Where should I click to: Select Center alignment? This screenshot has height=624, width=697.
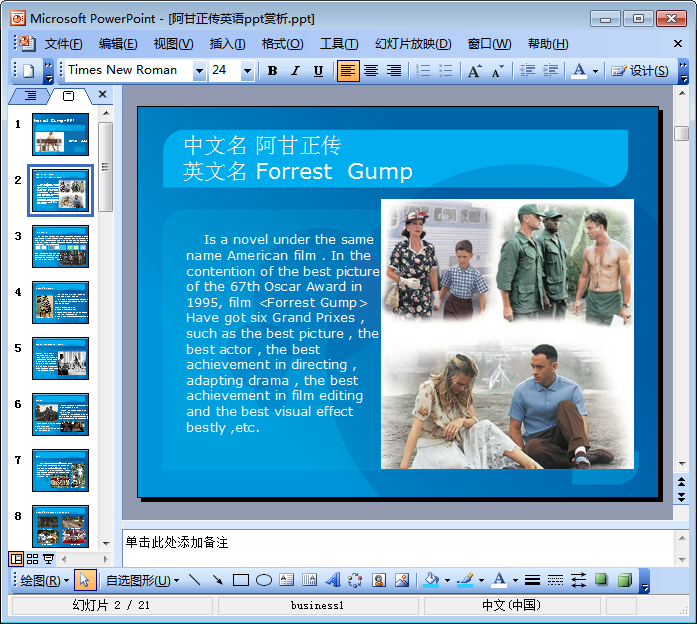(x=371, y=71)
